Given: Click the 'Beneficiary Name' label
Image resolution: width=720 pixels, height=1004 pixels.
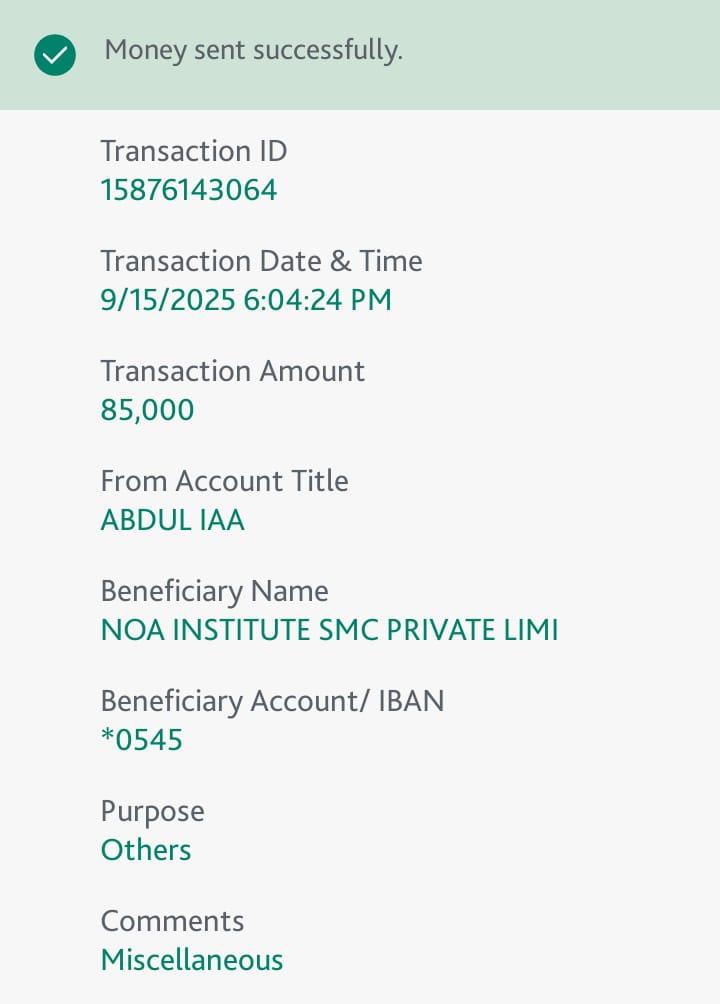Looking at the screenshot, I should click(214, 591).
